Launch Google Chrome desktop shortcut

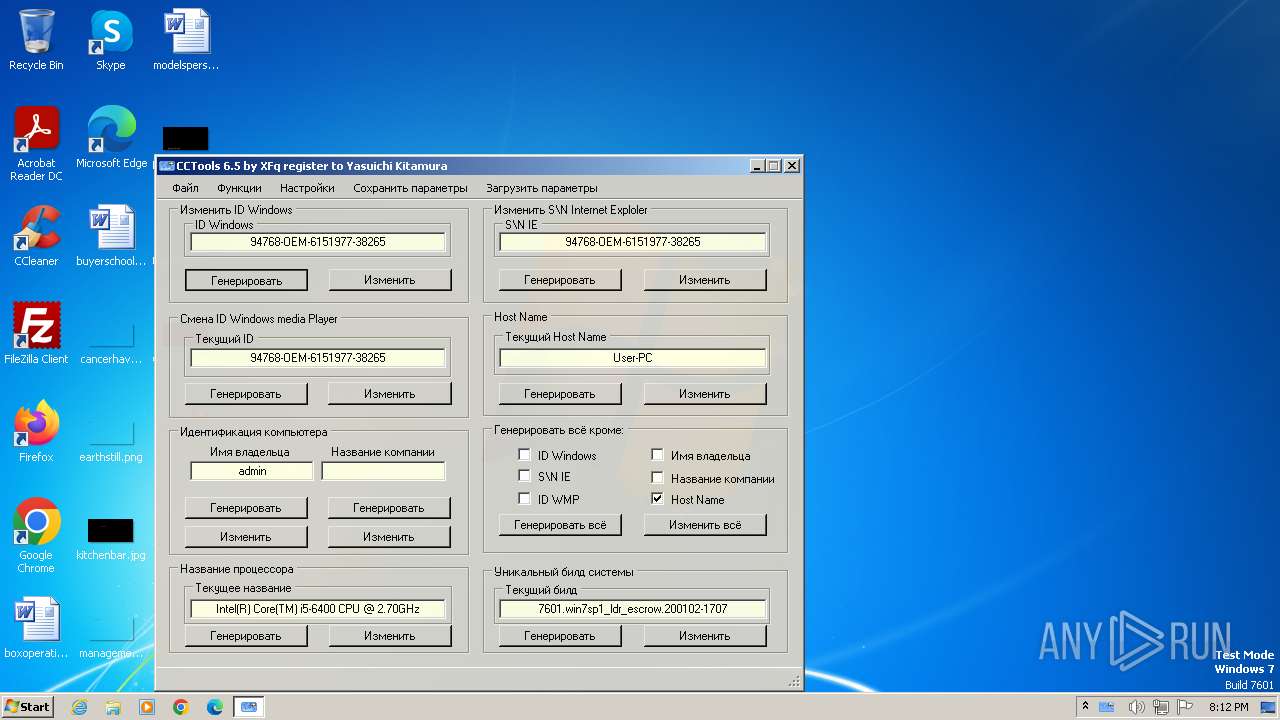click(x=36, y=536)
